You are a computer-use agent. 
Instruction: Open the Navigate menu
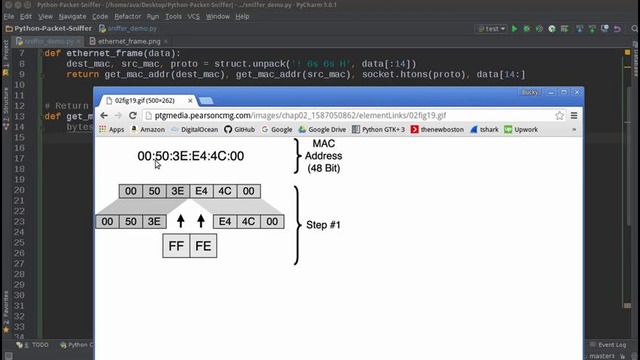coord(72,16)
